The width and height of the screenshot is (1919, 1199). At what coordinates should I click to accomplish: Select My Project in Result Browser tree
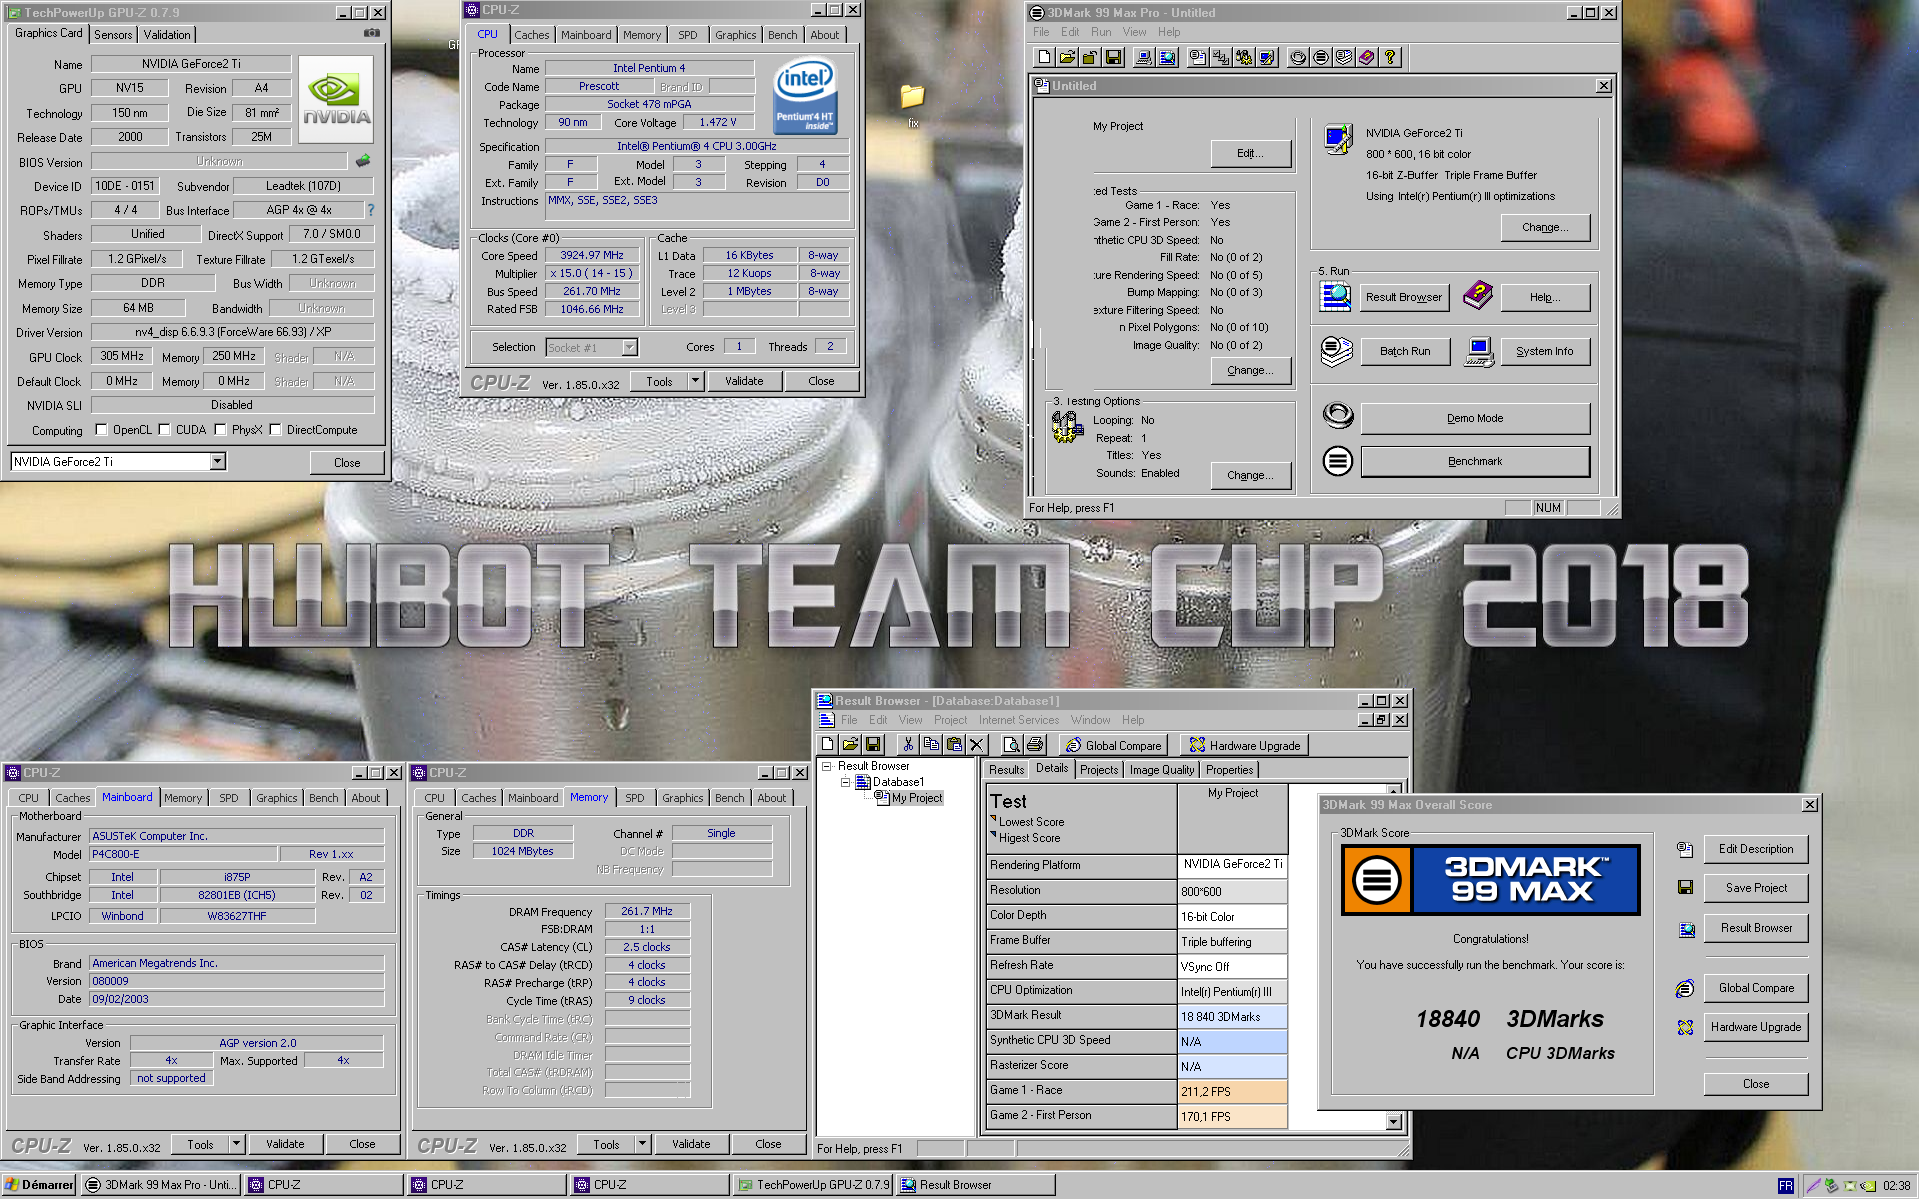tap(916, 798)
